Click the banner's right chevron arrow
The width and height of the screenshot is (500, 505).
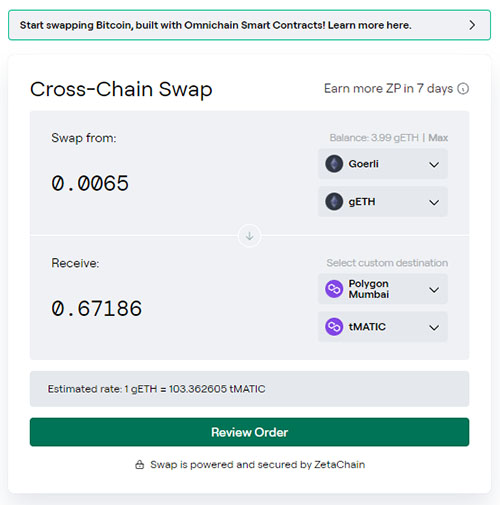(472, 25)
